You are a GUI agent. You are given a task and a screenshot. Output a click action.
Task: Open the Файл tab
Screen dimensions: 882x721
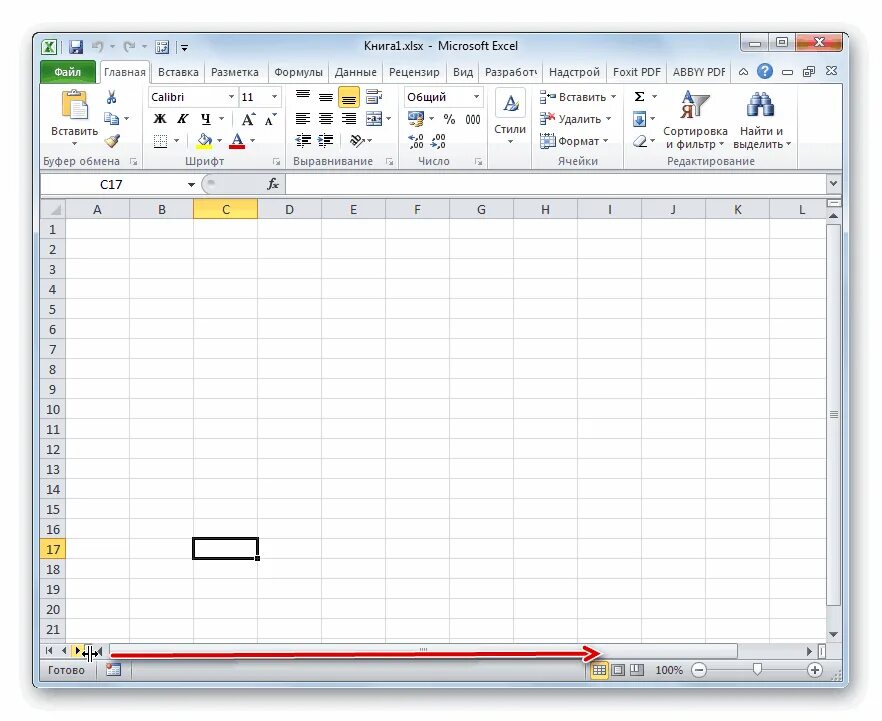pos(68,72)
